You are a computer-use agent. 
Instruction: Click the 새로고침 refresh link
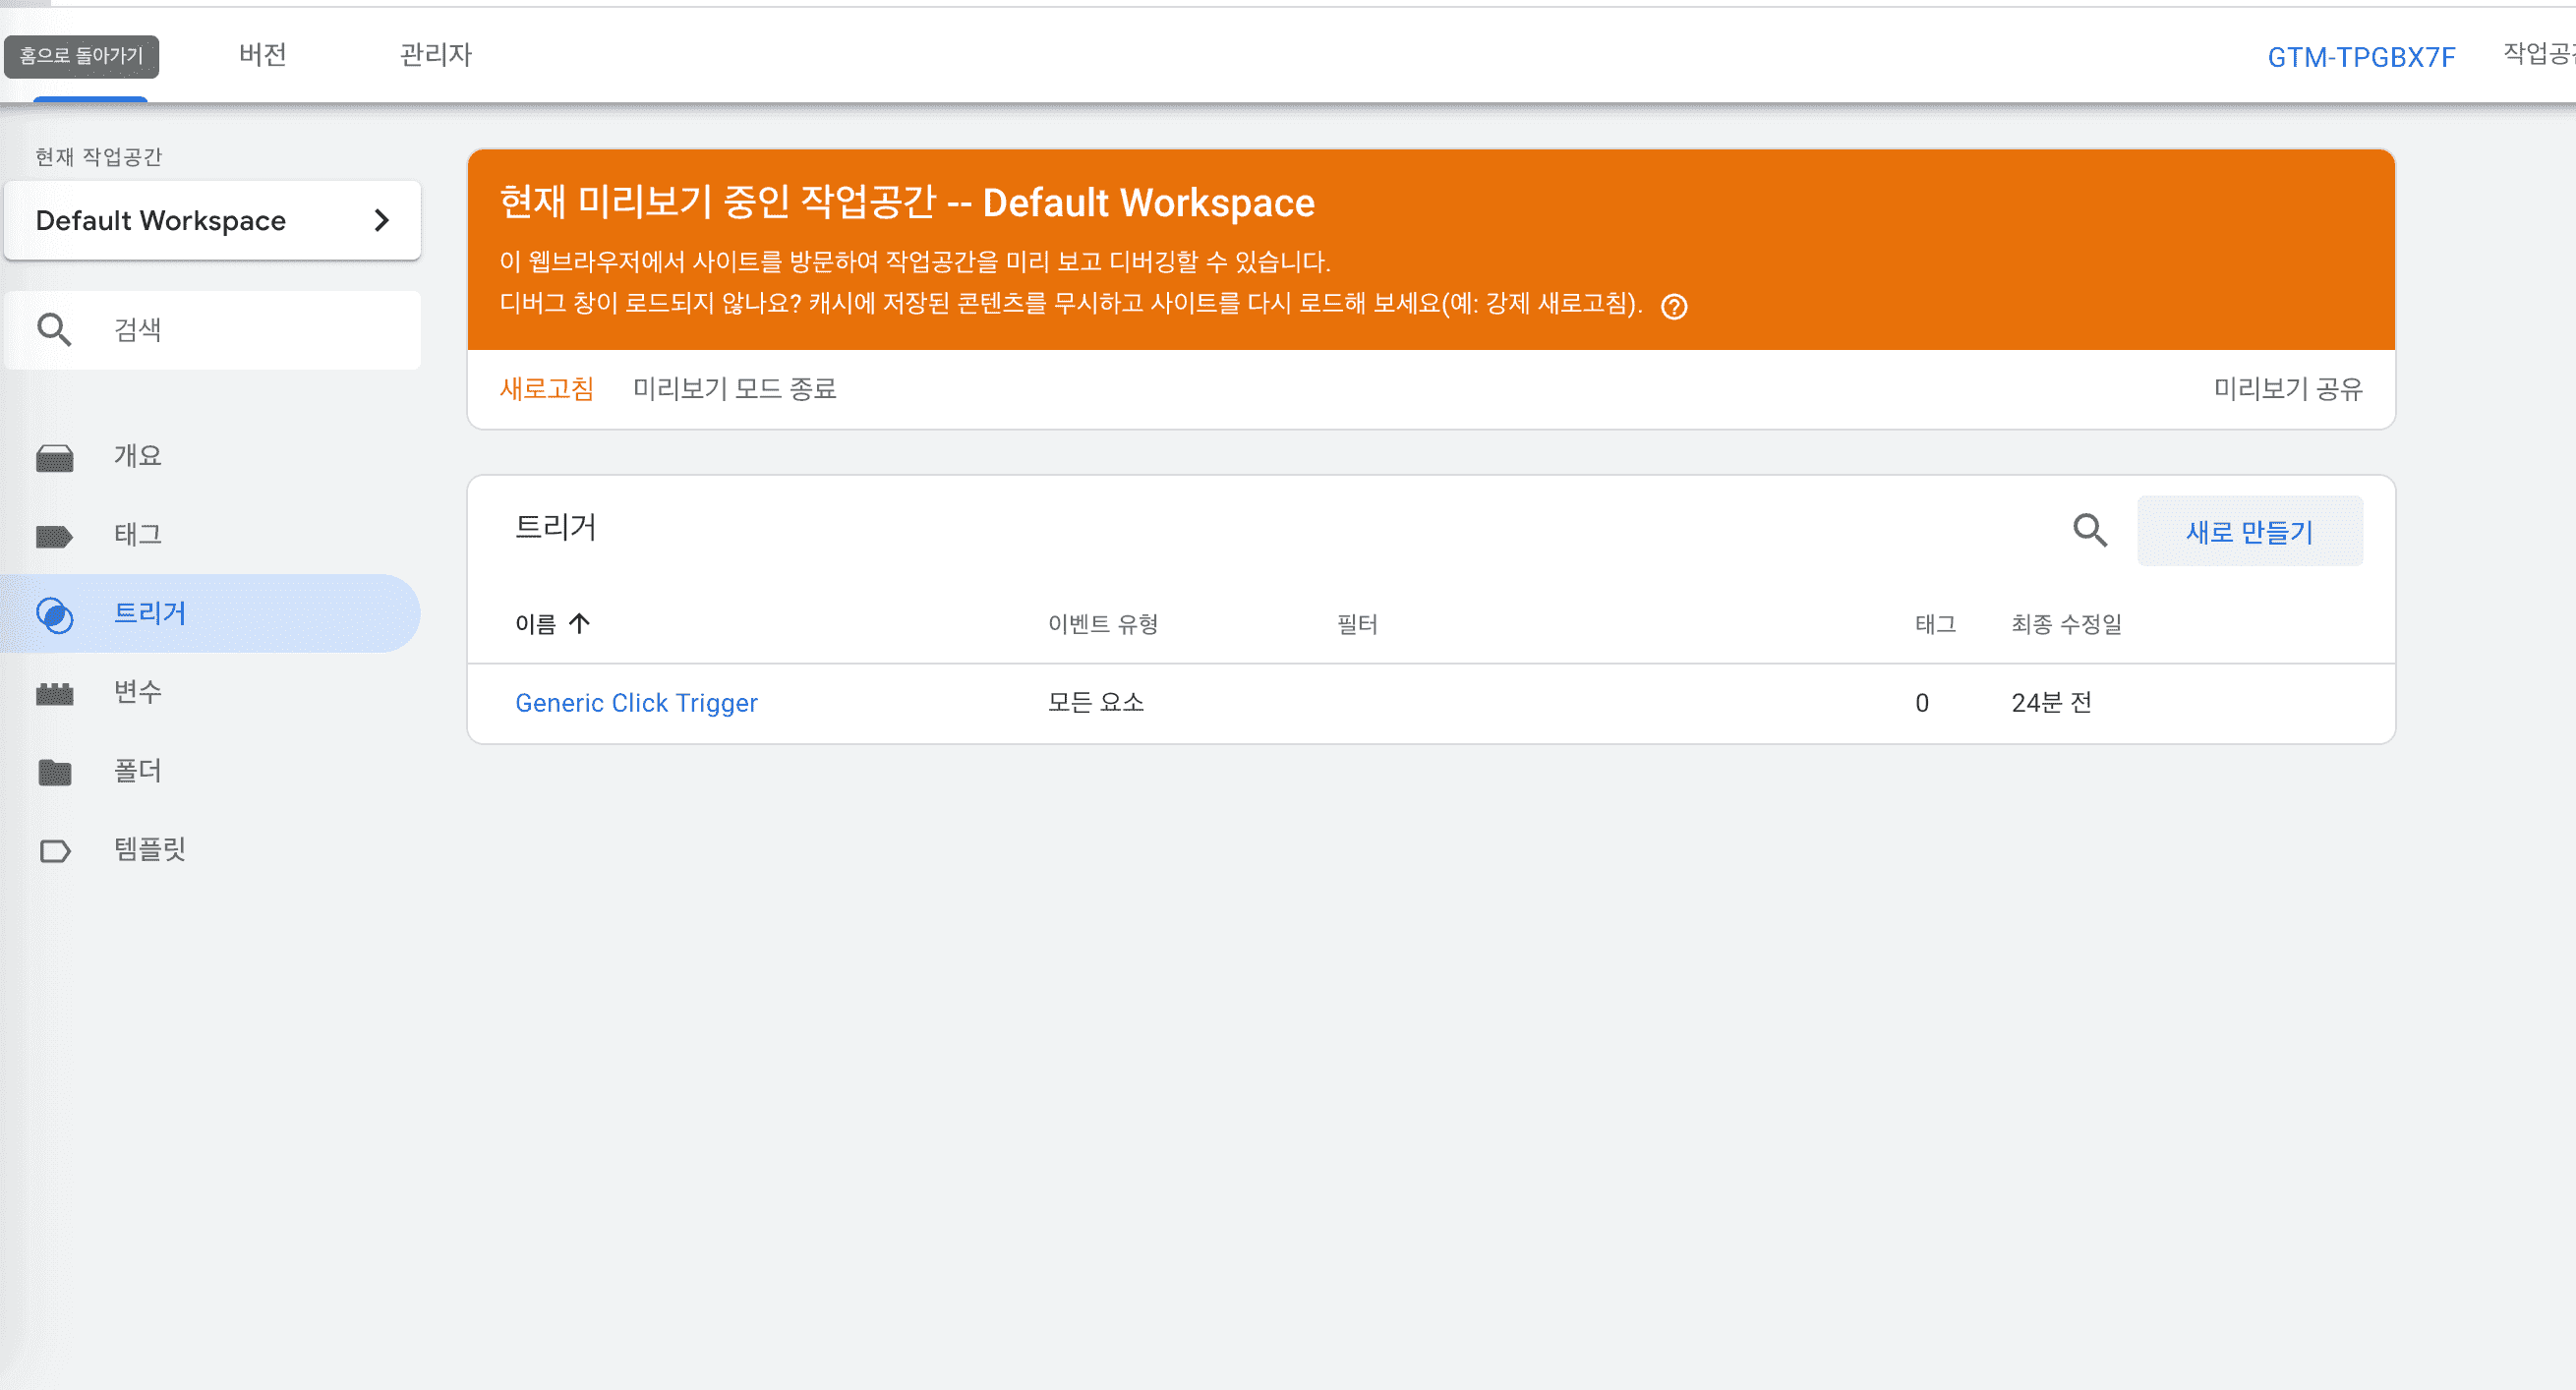tap(546, 388)
